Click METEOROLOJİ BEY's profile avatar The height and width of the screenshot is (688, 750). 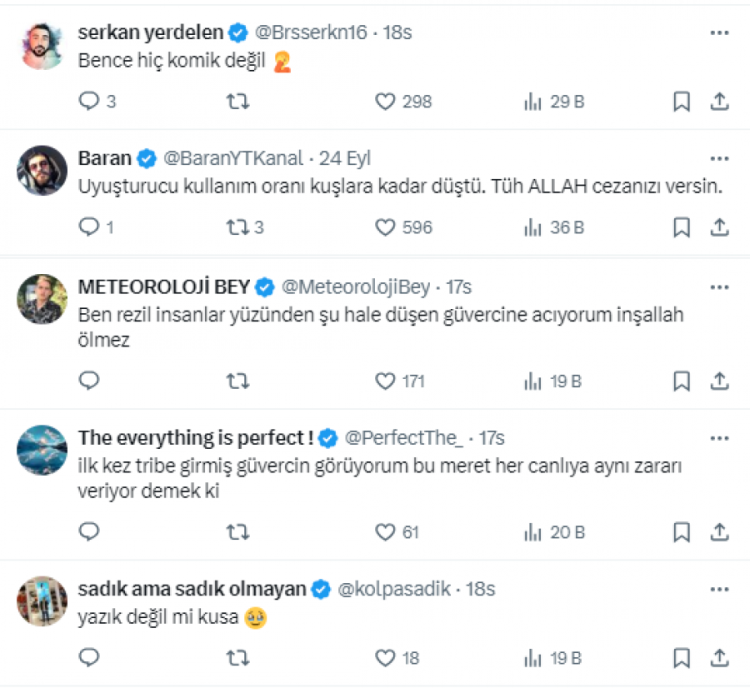coord(42,299)
